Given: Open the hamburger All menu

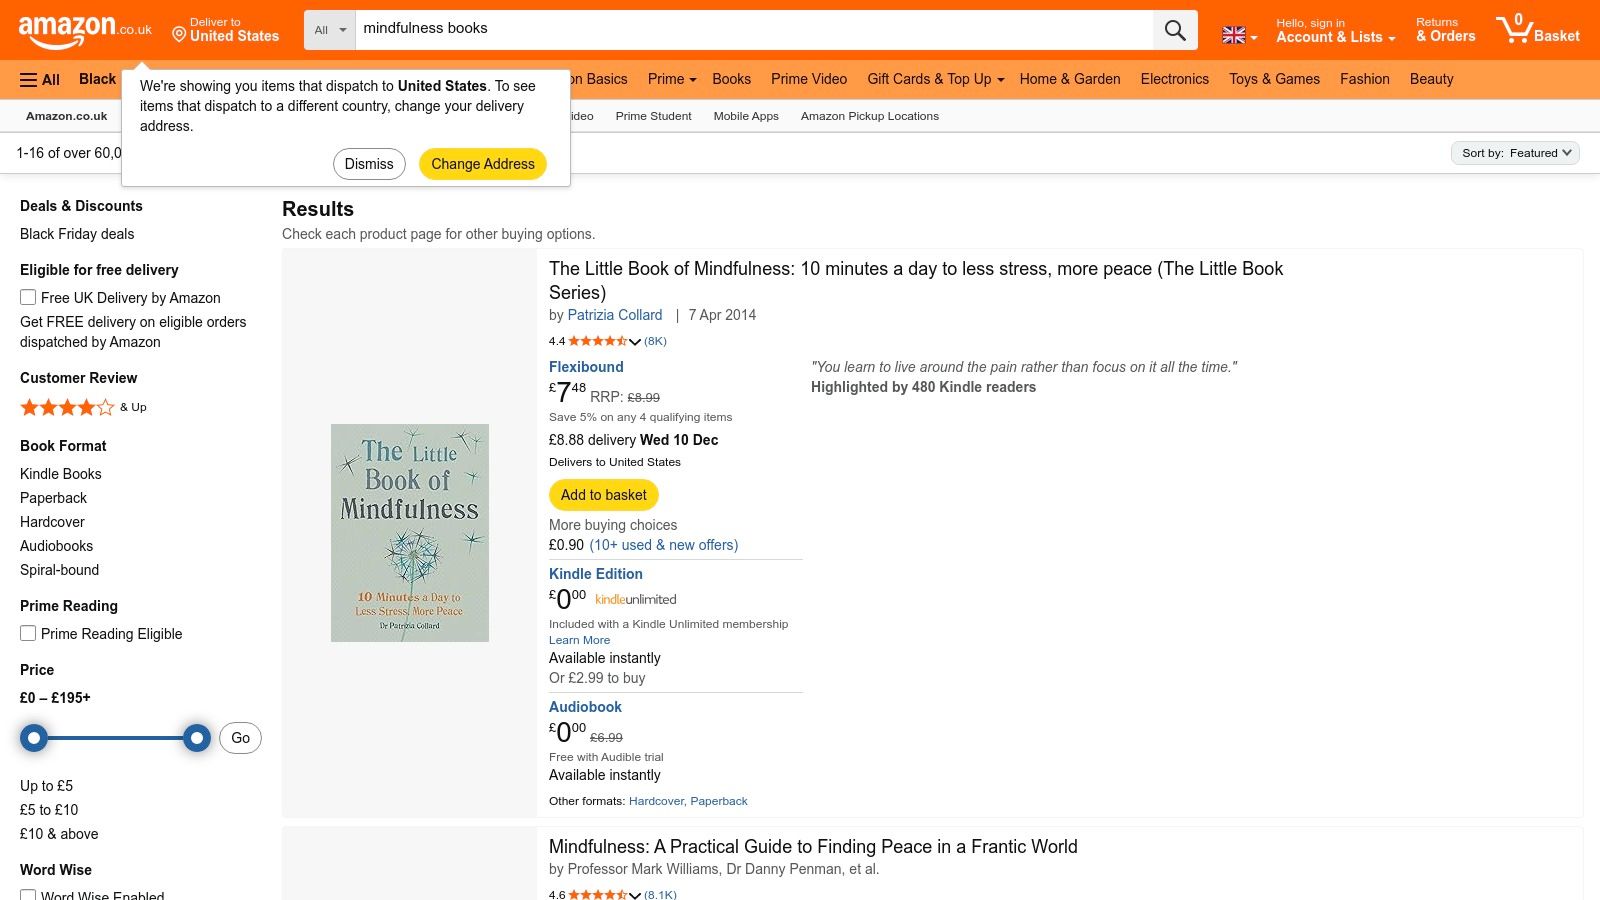Looking at the screenshot, I should click(x=39, y=79).
